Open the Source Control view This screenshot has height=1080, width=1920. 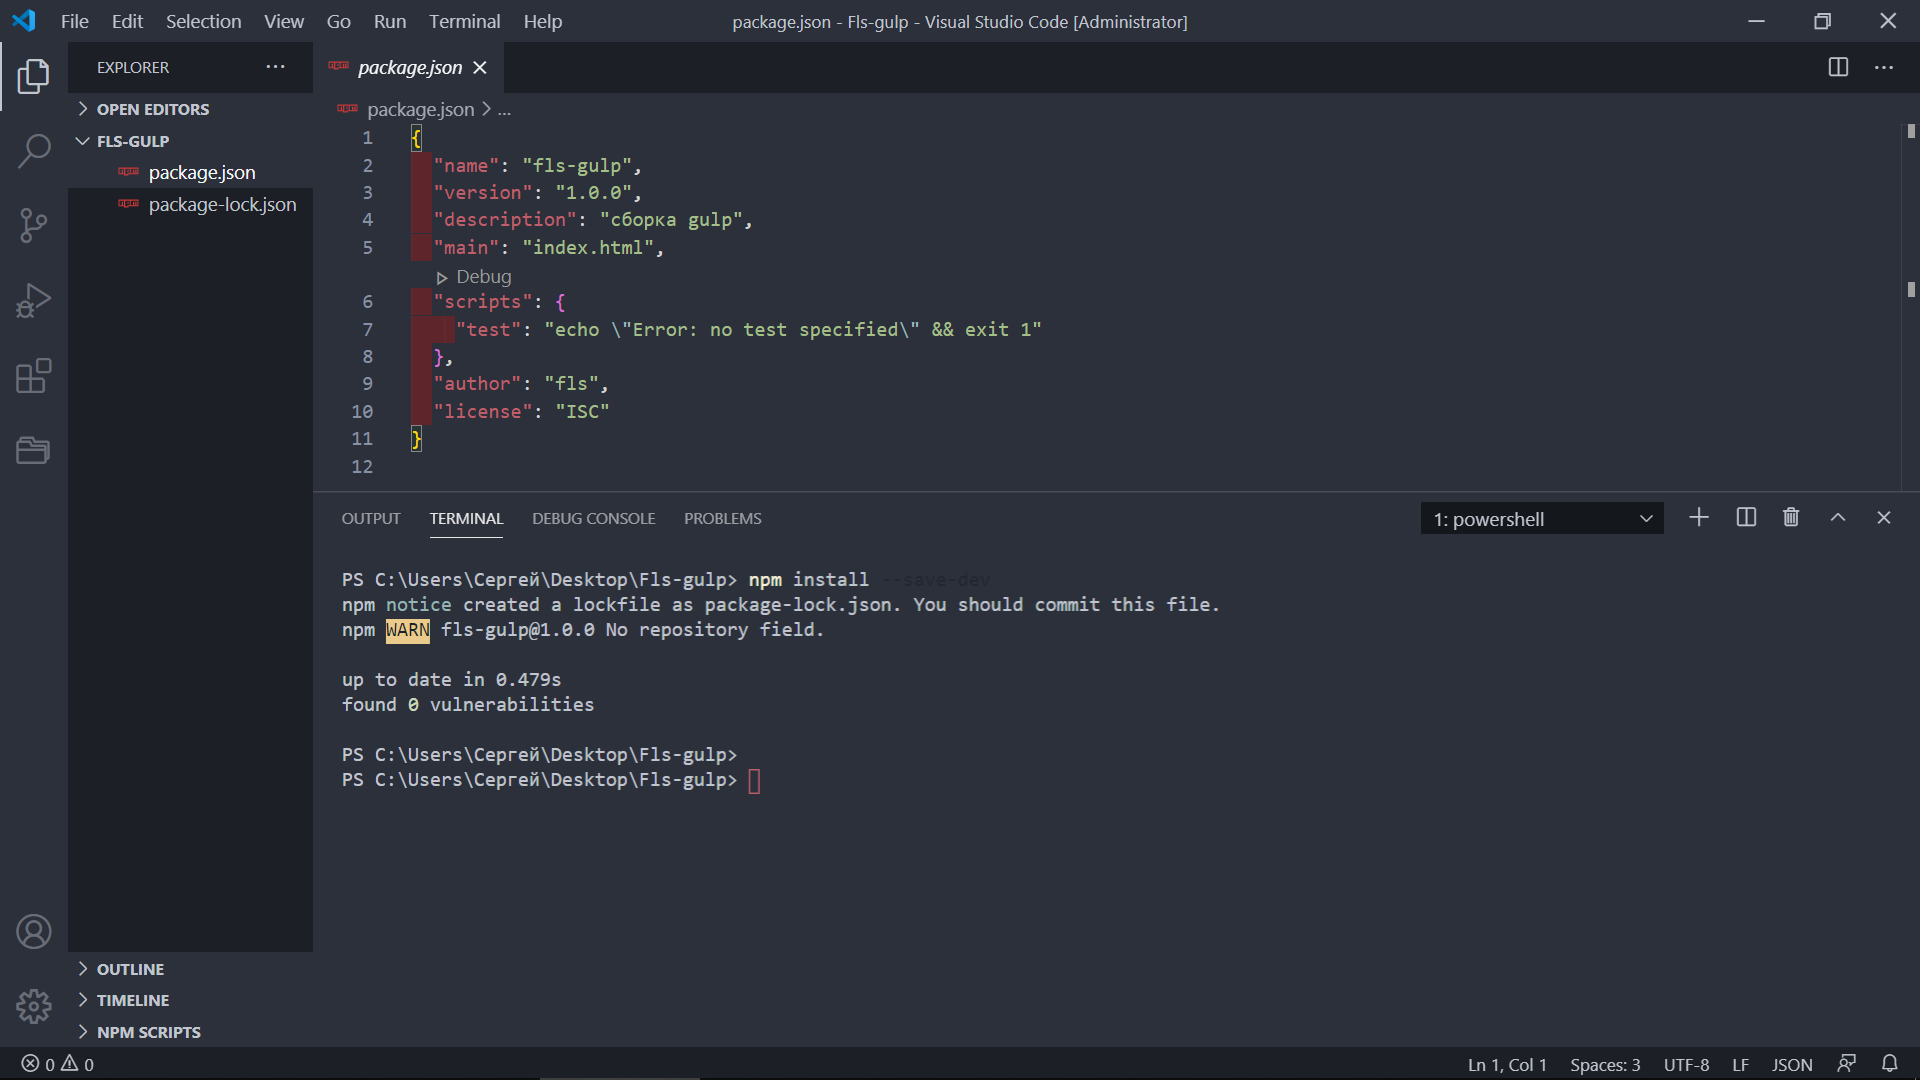point(33,226)
